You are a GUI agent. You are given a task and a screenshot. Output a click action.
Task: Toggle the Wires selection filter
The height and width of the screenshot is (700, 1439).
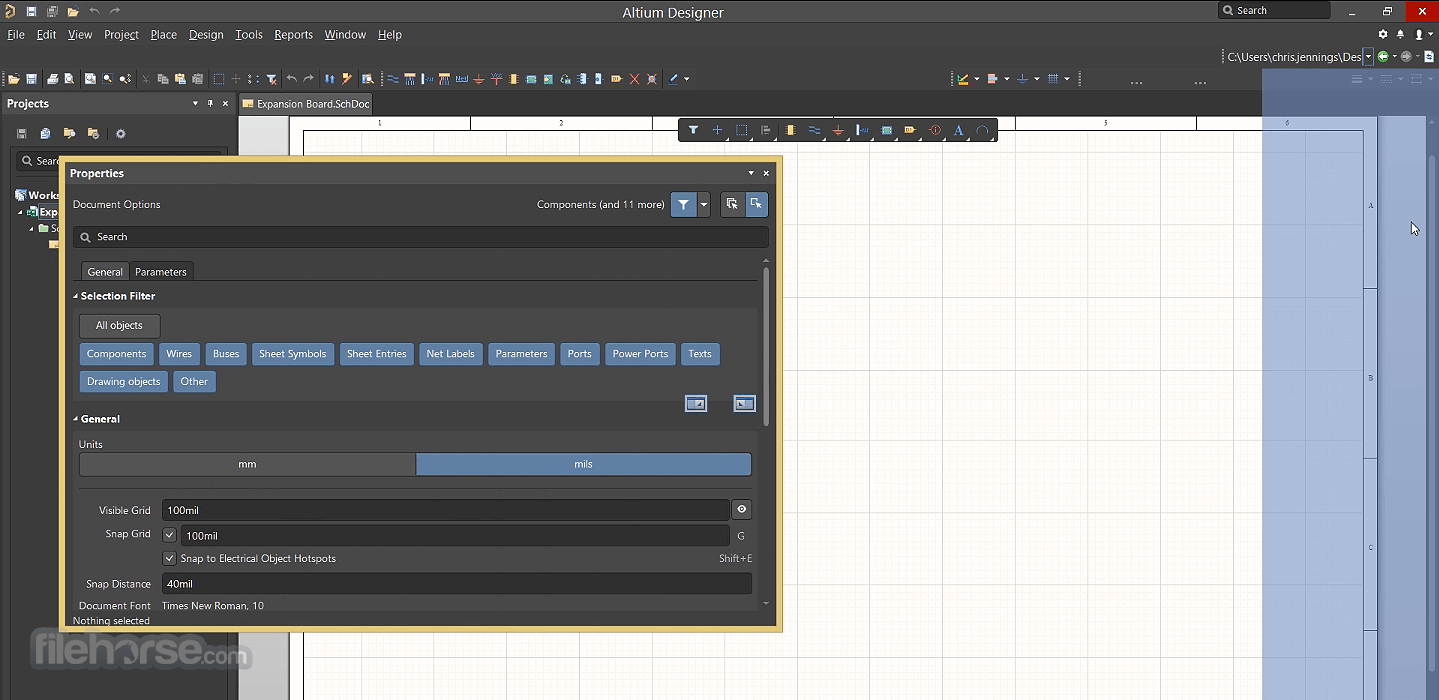(179, 354)
